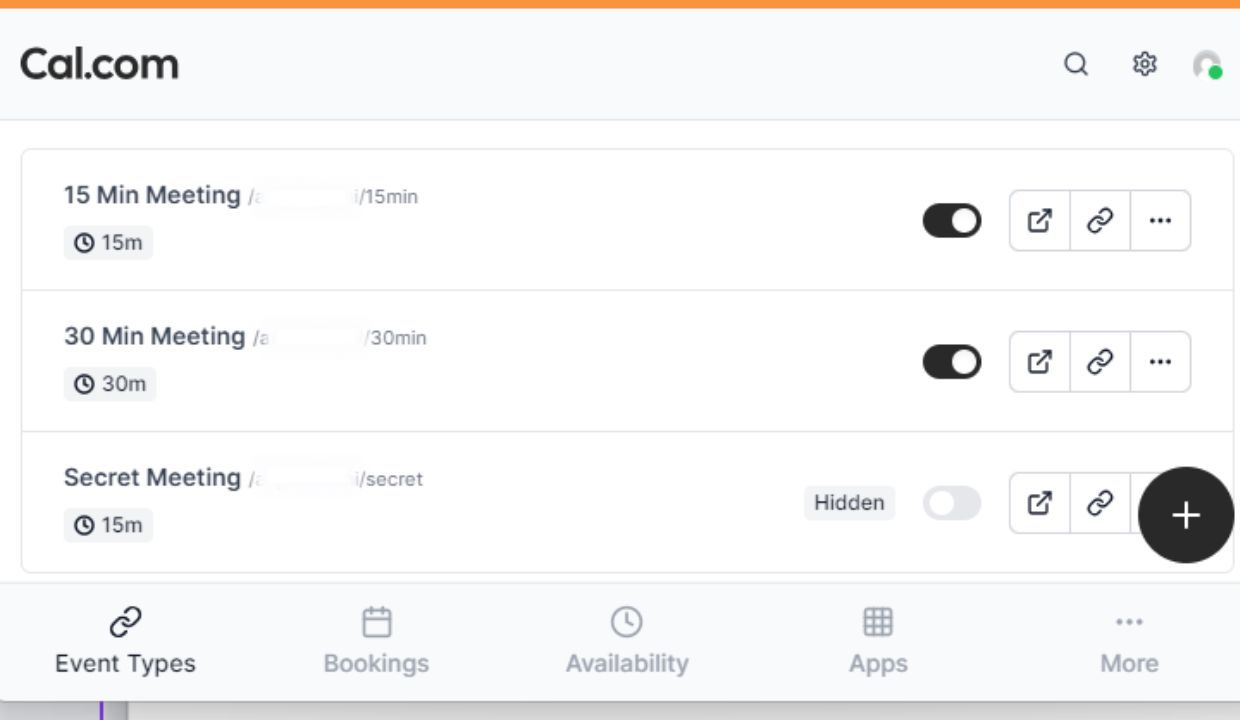Open the Secret Meeting event title

pos(152,478)
